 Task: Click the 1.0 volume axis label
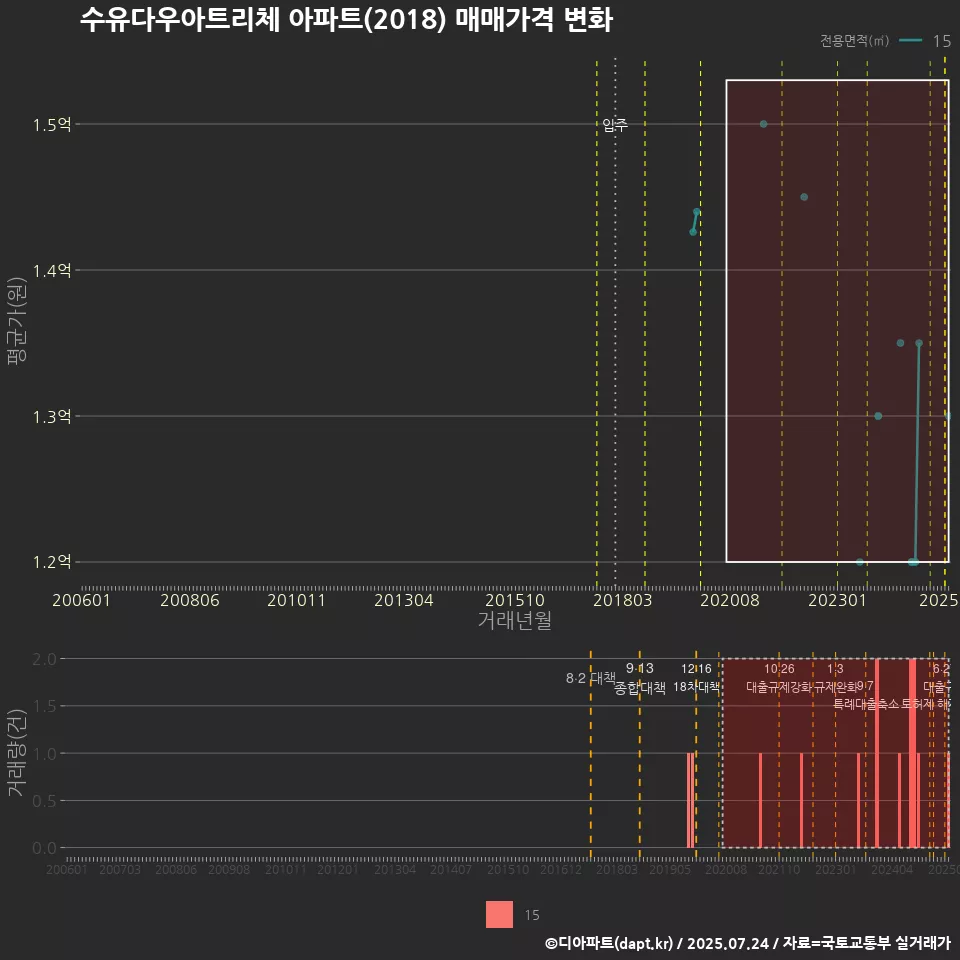point(44,754)
